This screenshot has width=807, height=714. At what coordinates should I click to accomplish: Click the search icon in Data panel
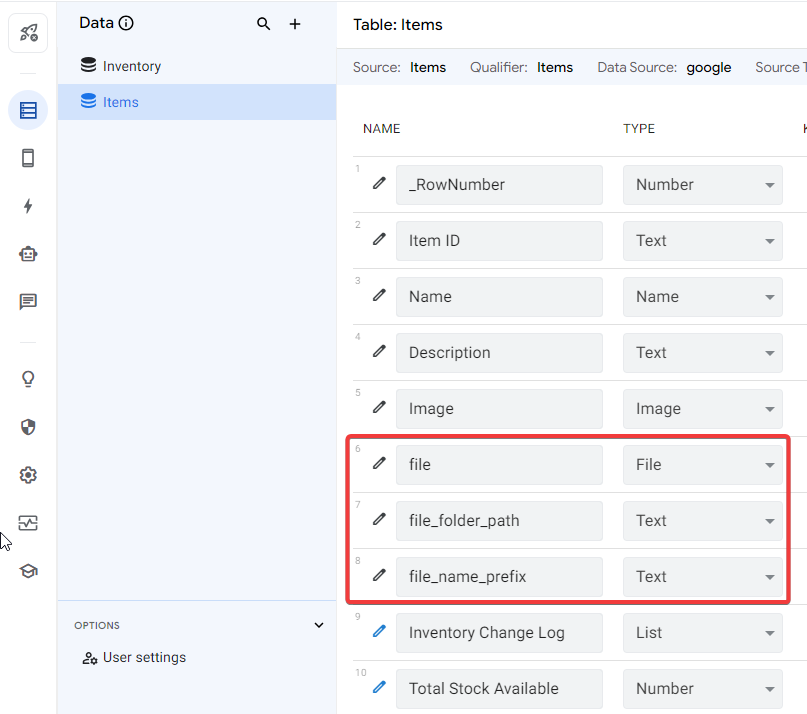point(264,24)
